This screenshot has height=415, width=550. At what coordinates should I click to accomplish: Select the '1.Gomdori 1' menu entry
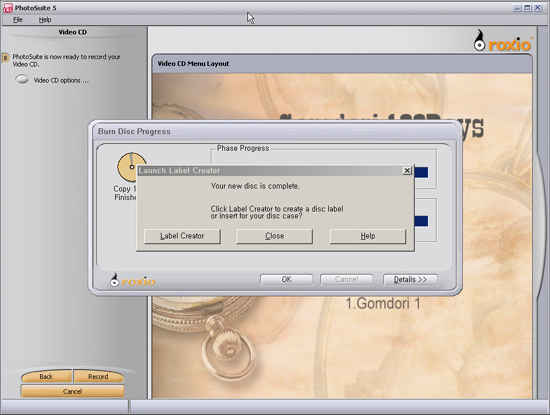click(x=383, y=303)
